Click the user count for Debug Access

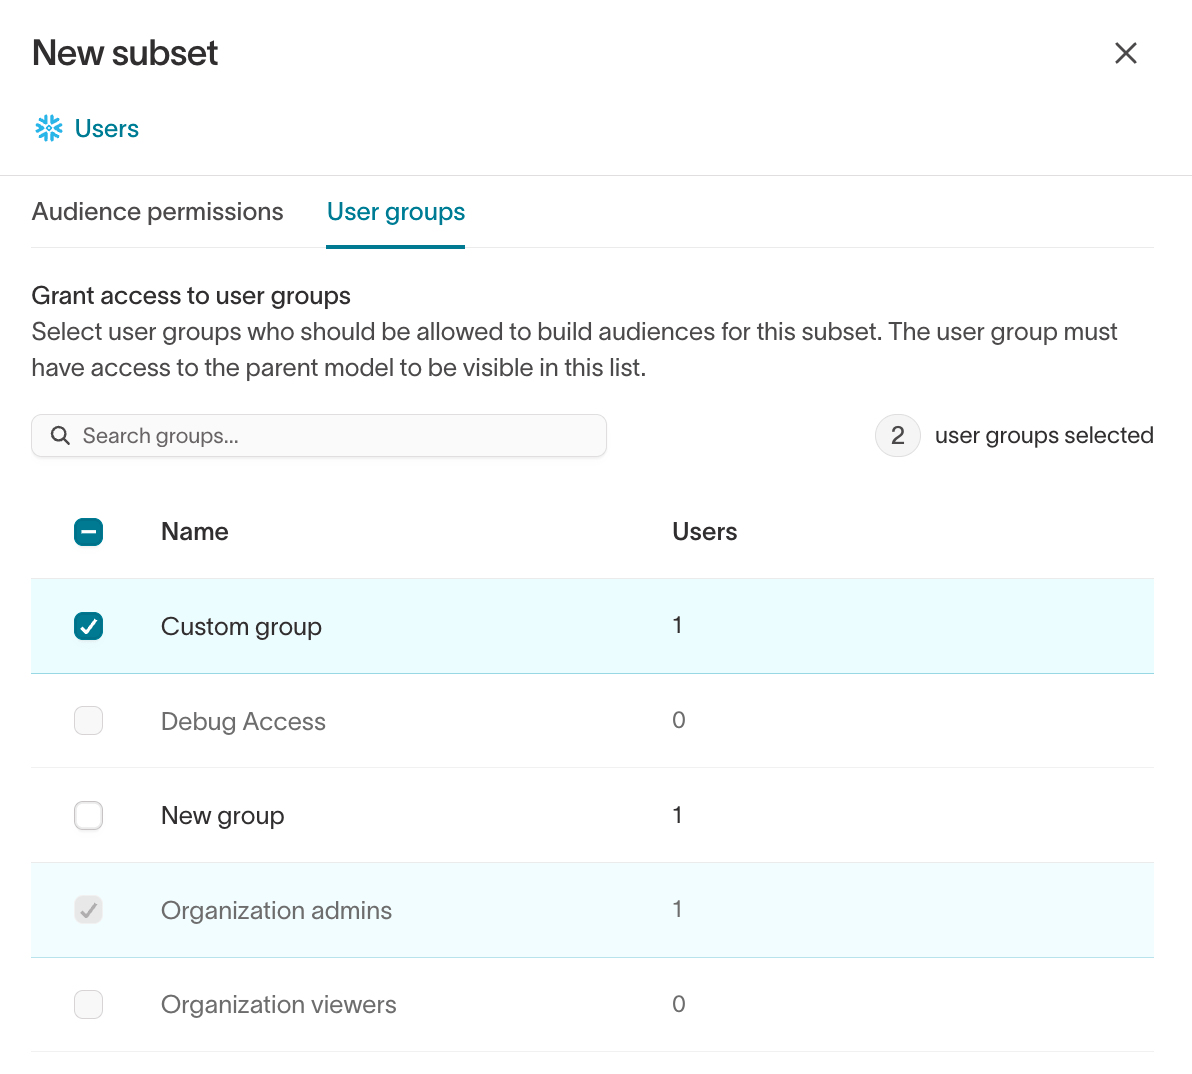pos(679,720)
